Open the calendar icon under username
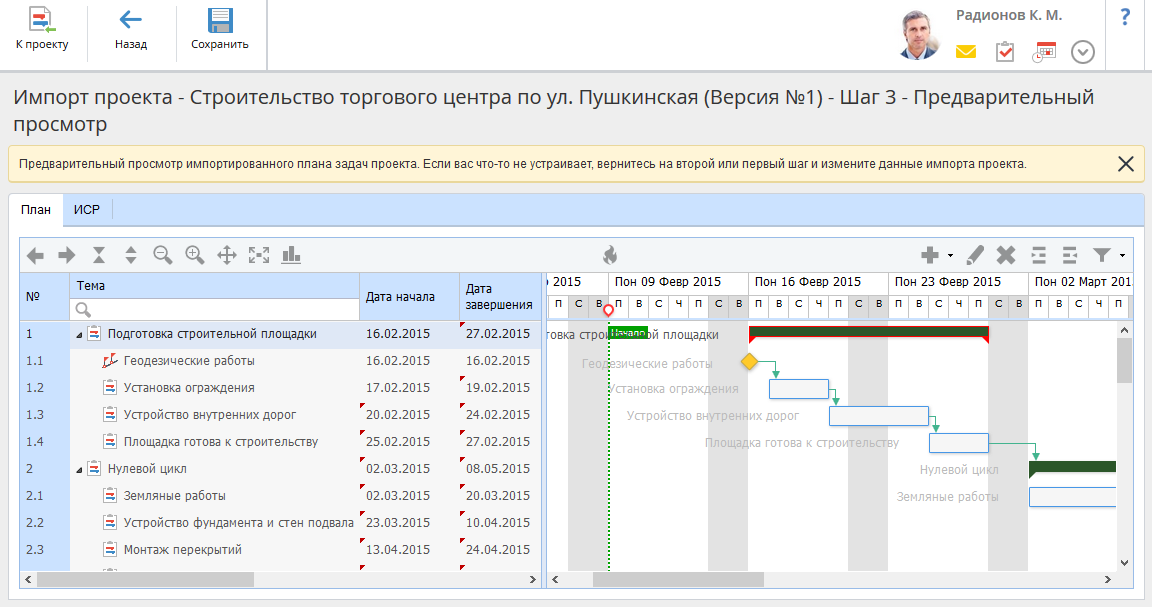Screen dimensions: 1152x607 pos(1044,52)
